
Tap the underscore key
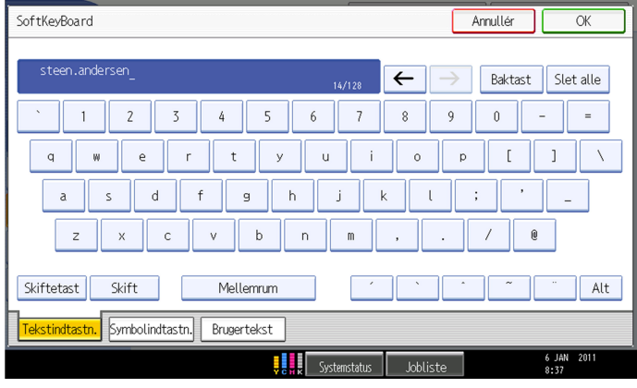pyautogui.click(x=568, y=195)
